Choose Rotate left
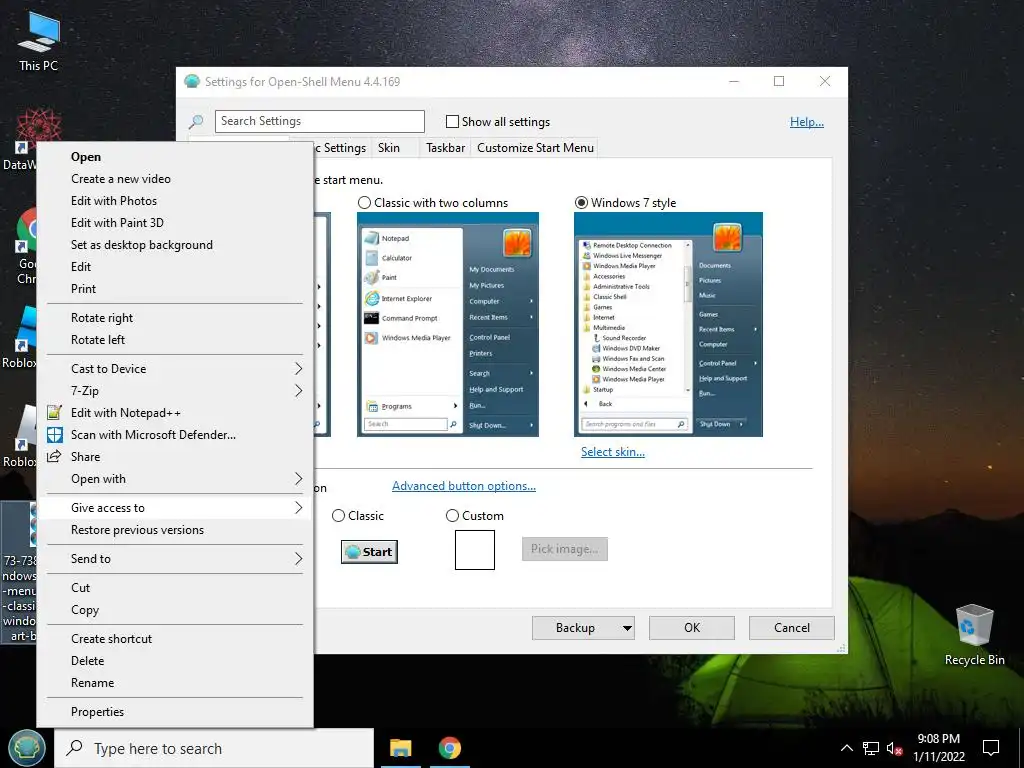This screenshot has width=1024, height=768. 175,340
